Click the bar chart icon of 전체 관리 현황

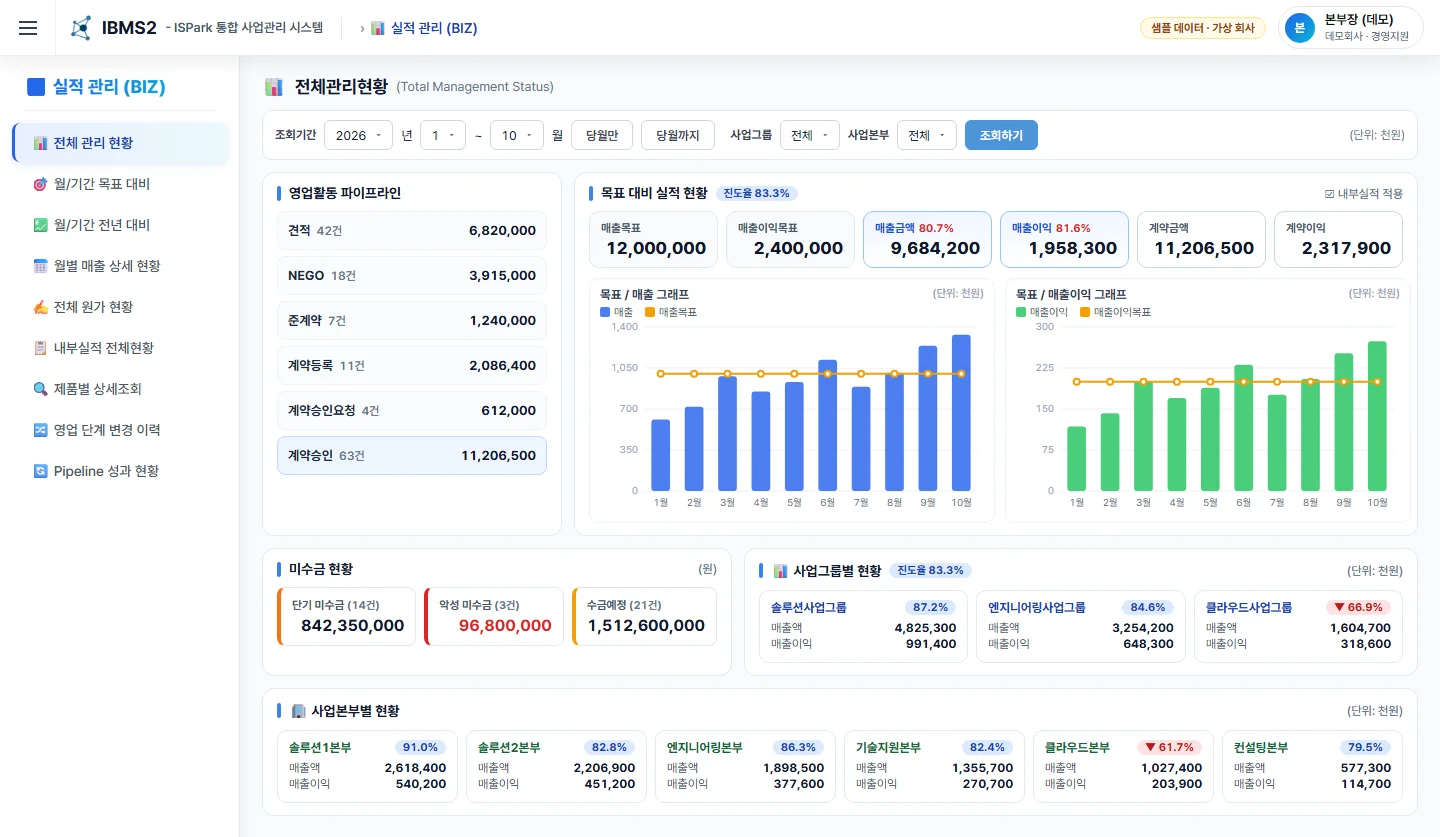40,143
